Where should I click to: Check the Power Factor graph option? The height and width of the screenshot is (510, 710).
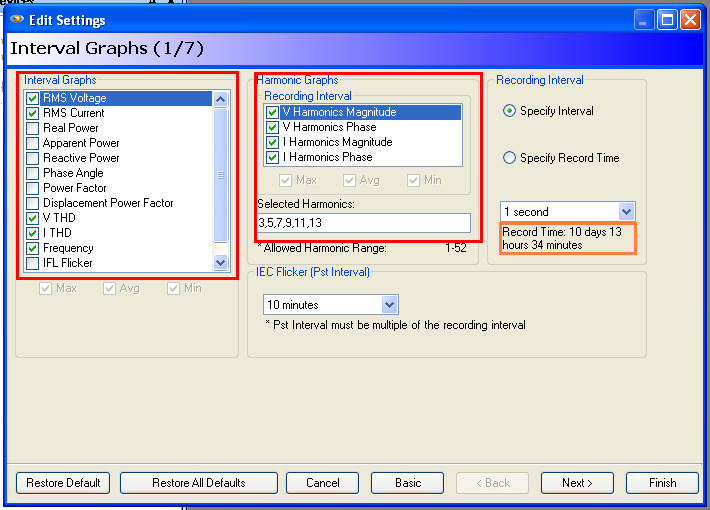tap(33, 188)
